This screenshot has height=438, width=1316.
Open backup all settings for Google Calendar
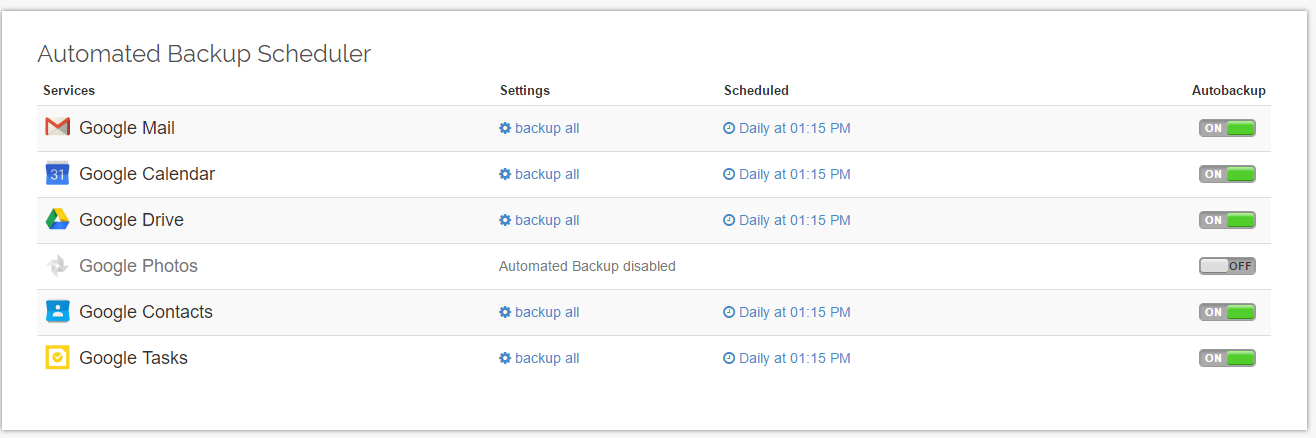[x=546, y=174]
